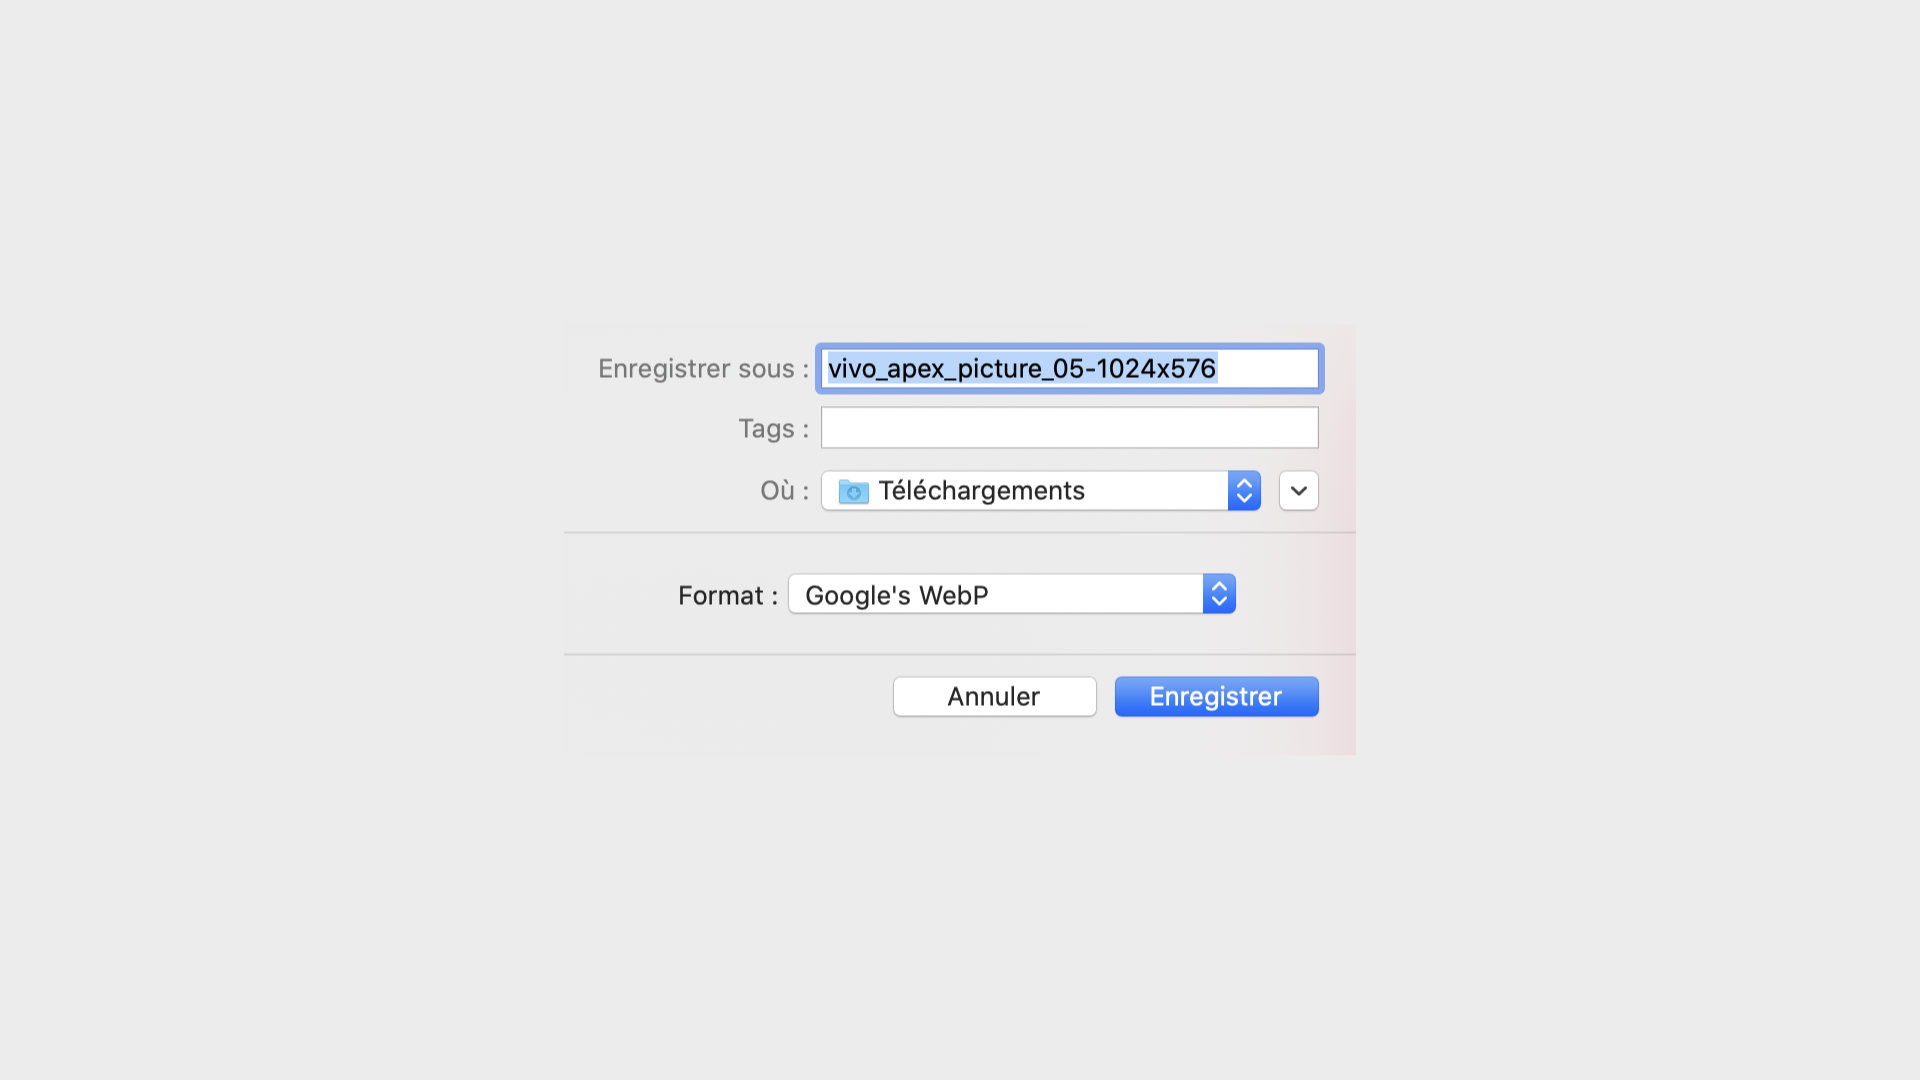Click the Enregistrer button

coord(1216,696)
